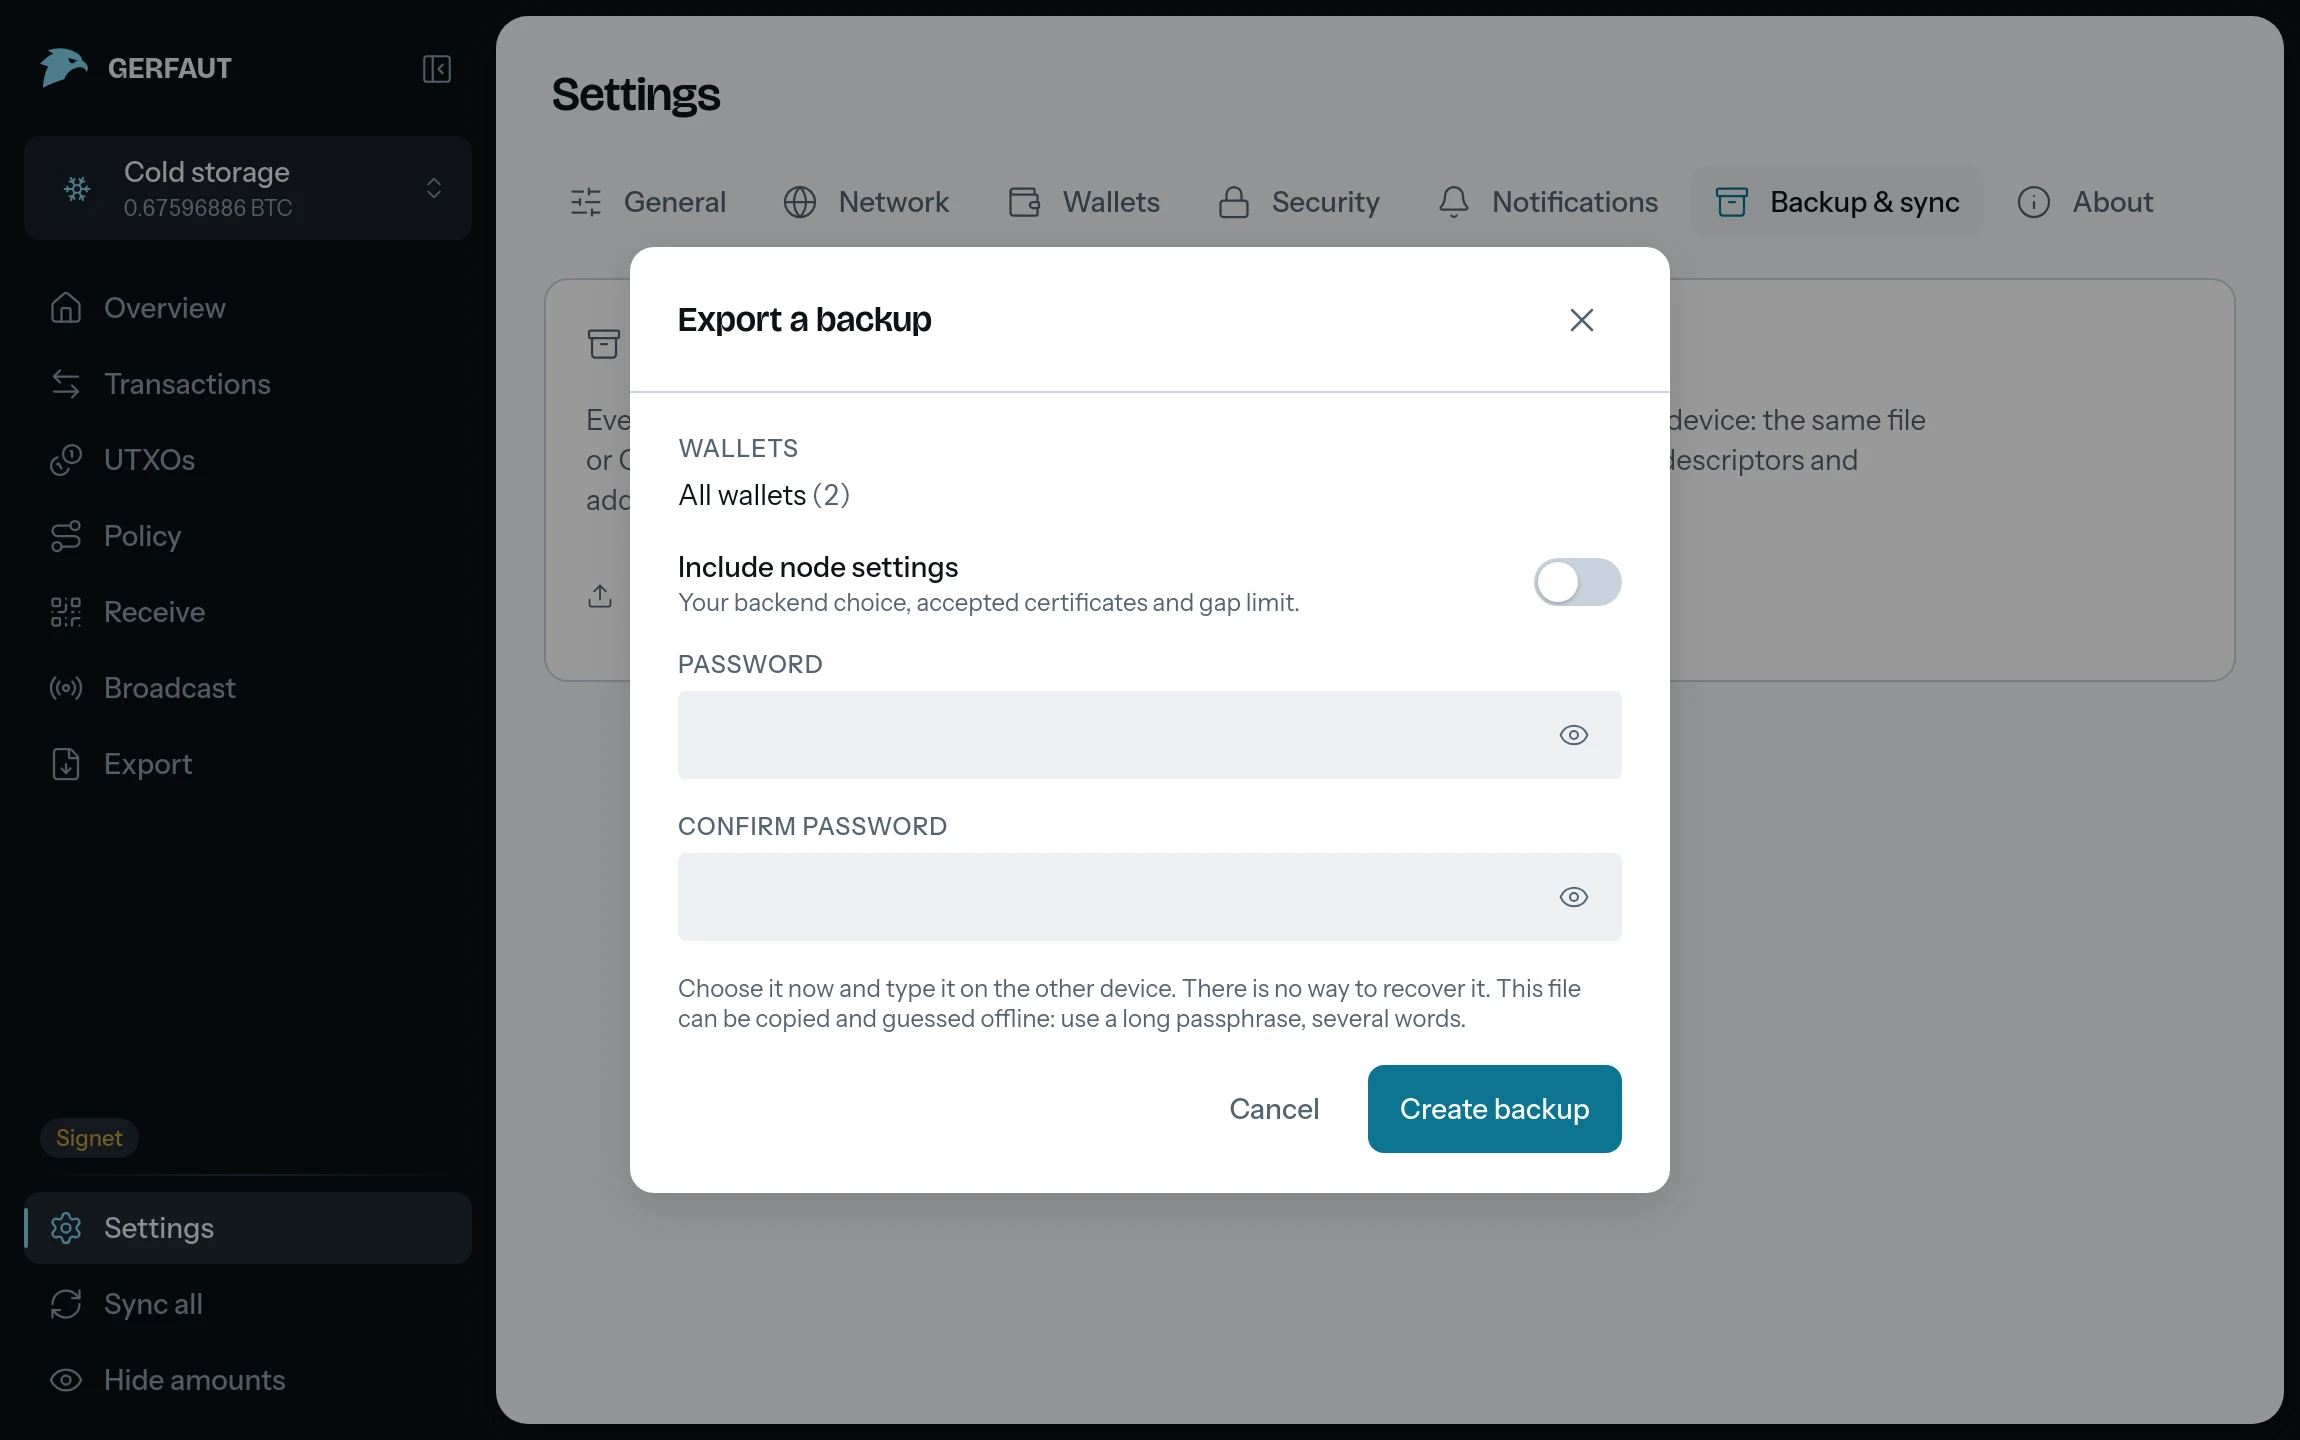The height and width of the screenshot is (1440, 2300).
Task: Click Sync all
Action: pyautogui.click(x=248, y=1304)
